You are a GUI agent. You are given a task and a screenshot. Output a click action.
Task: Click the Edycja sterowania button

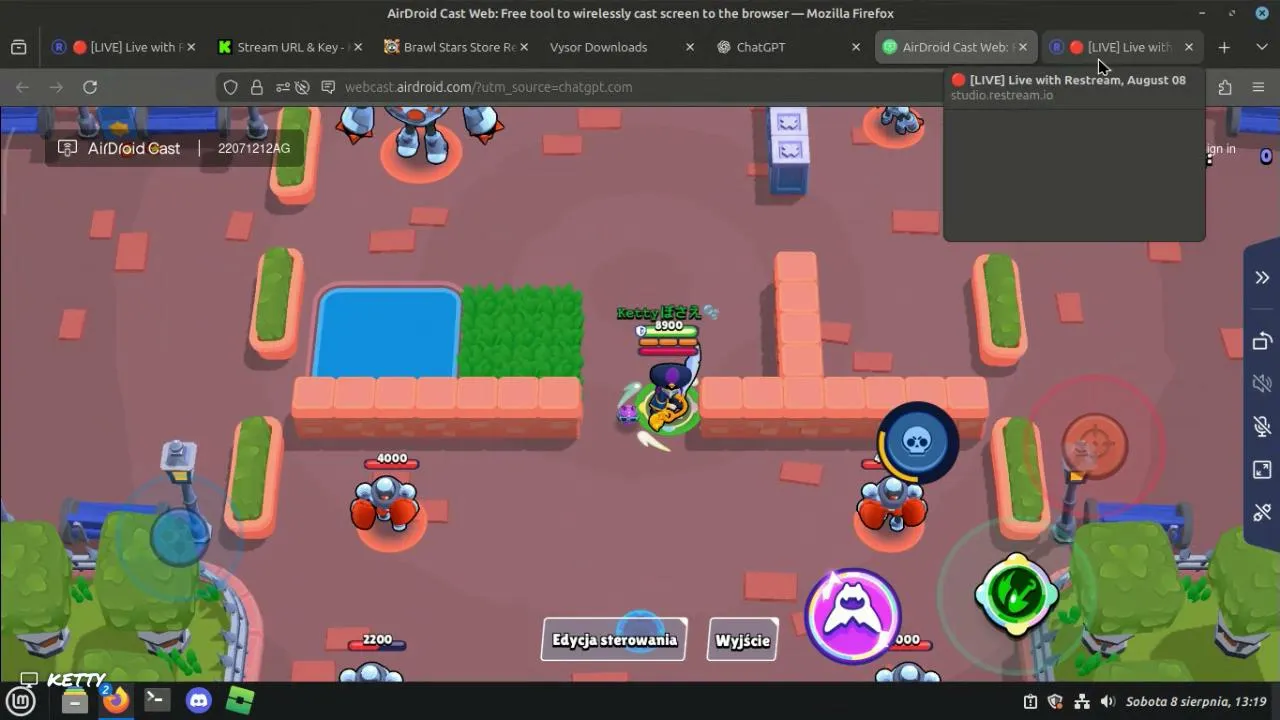click(x=614, y=640)
